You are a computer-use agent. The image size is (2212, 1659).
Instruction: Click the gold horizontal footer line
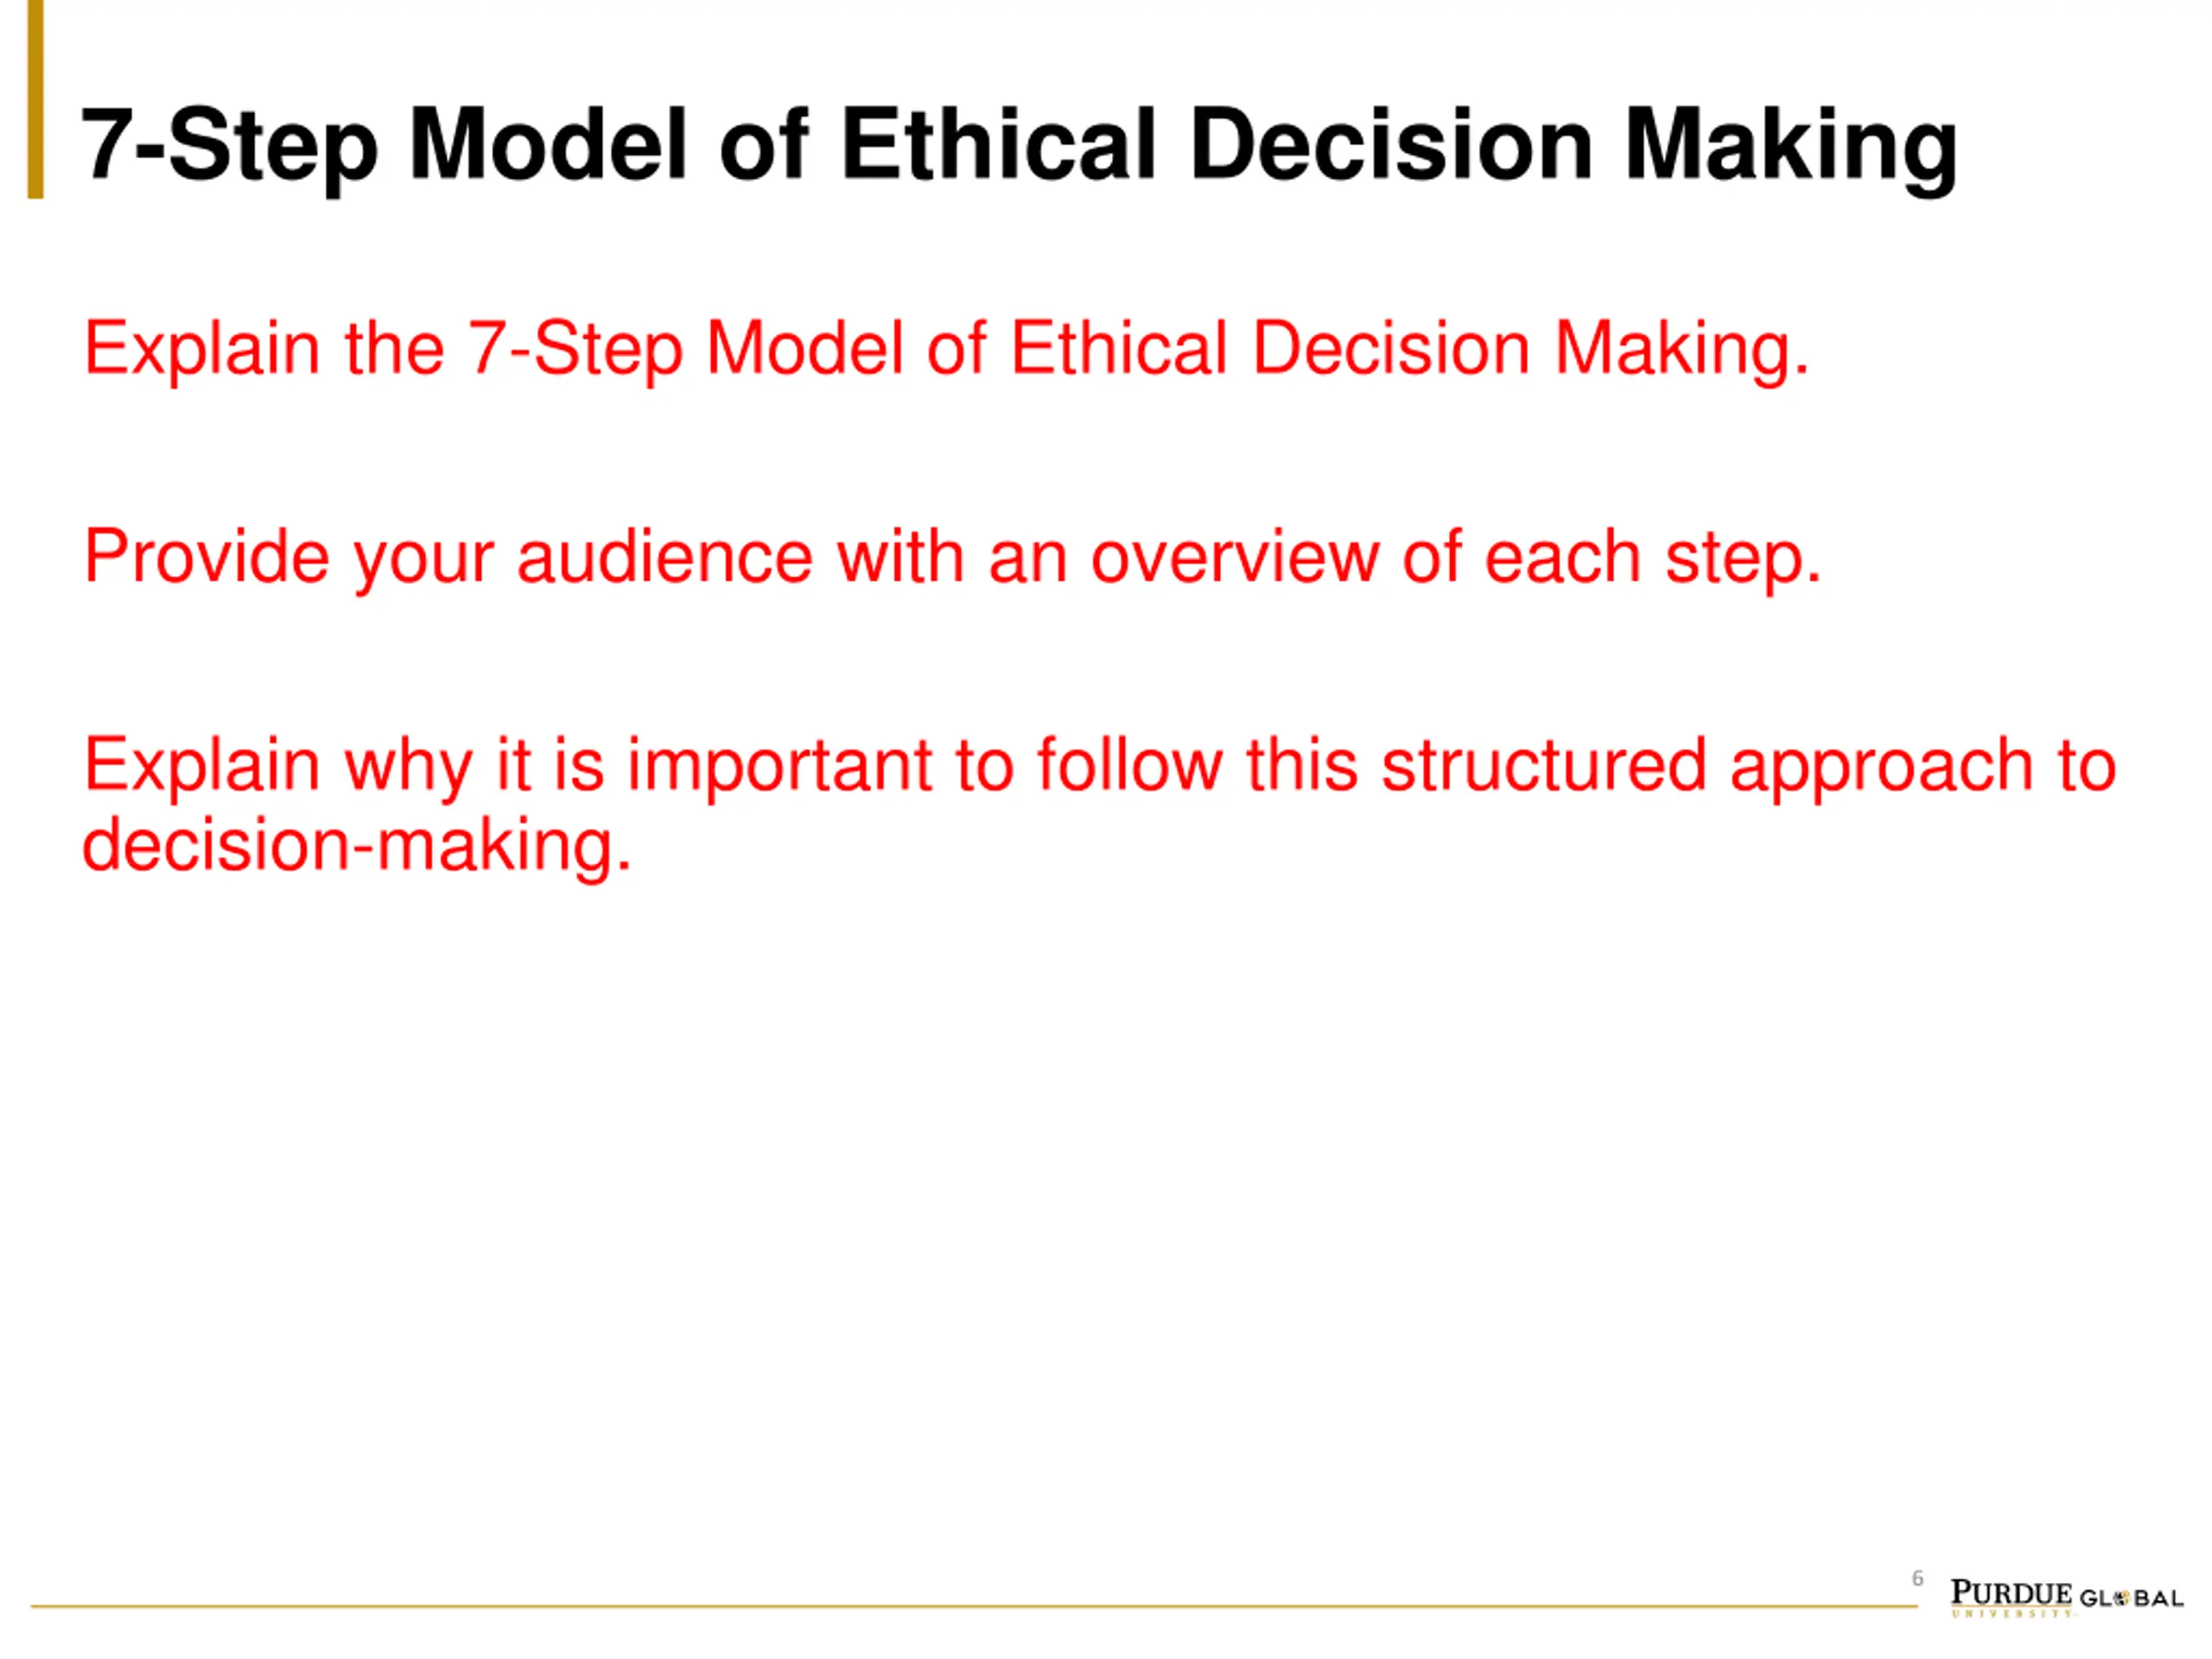point(973,1607)
